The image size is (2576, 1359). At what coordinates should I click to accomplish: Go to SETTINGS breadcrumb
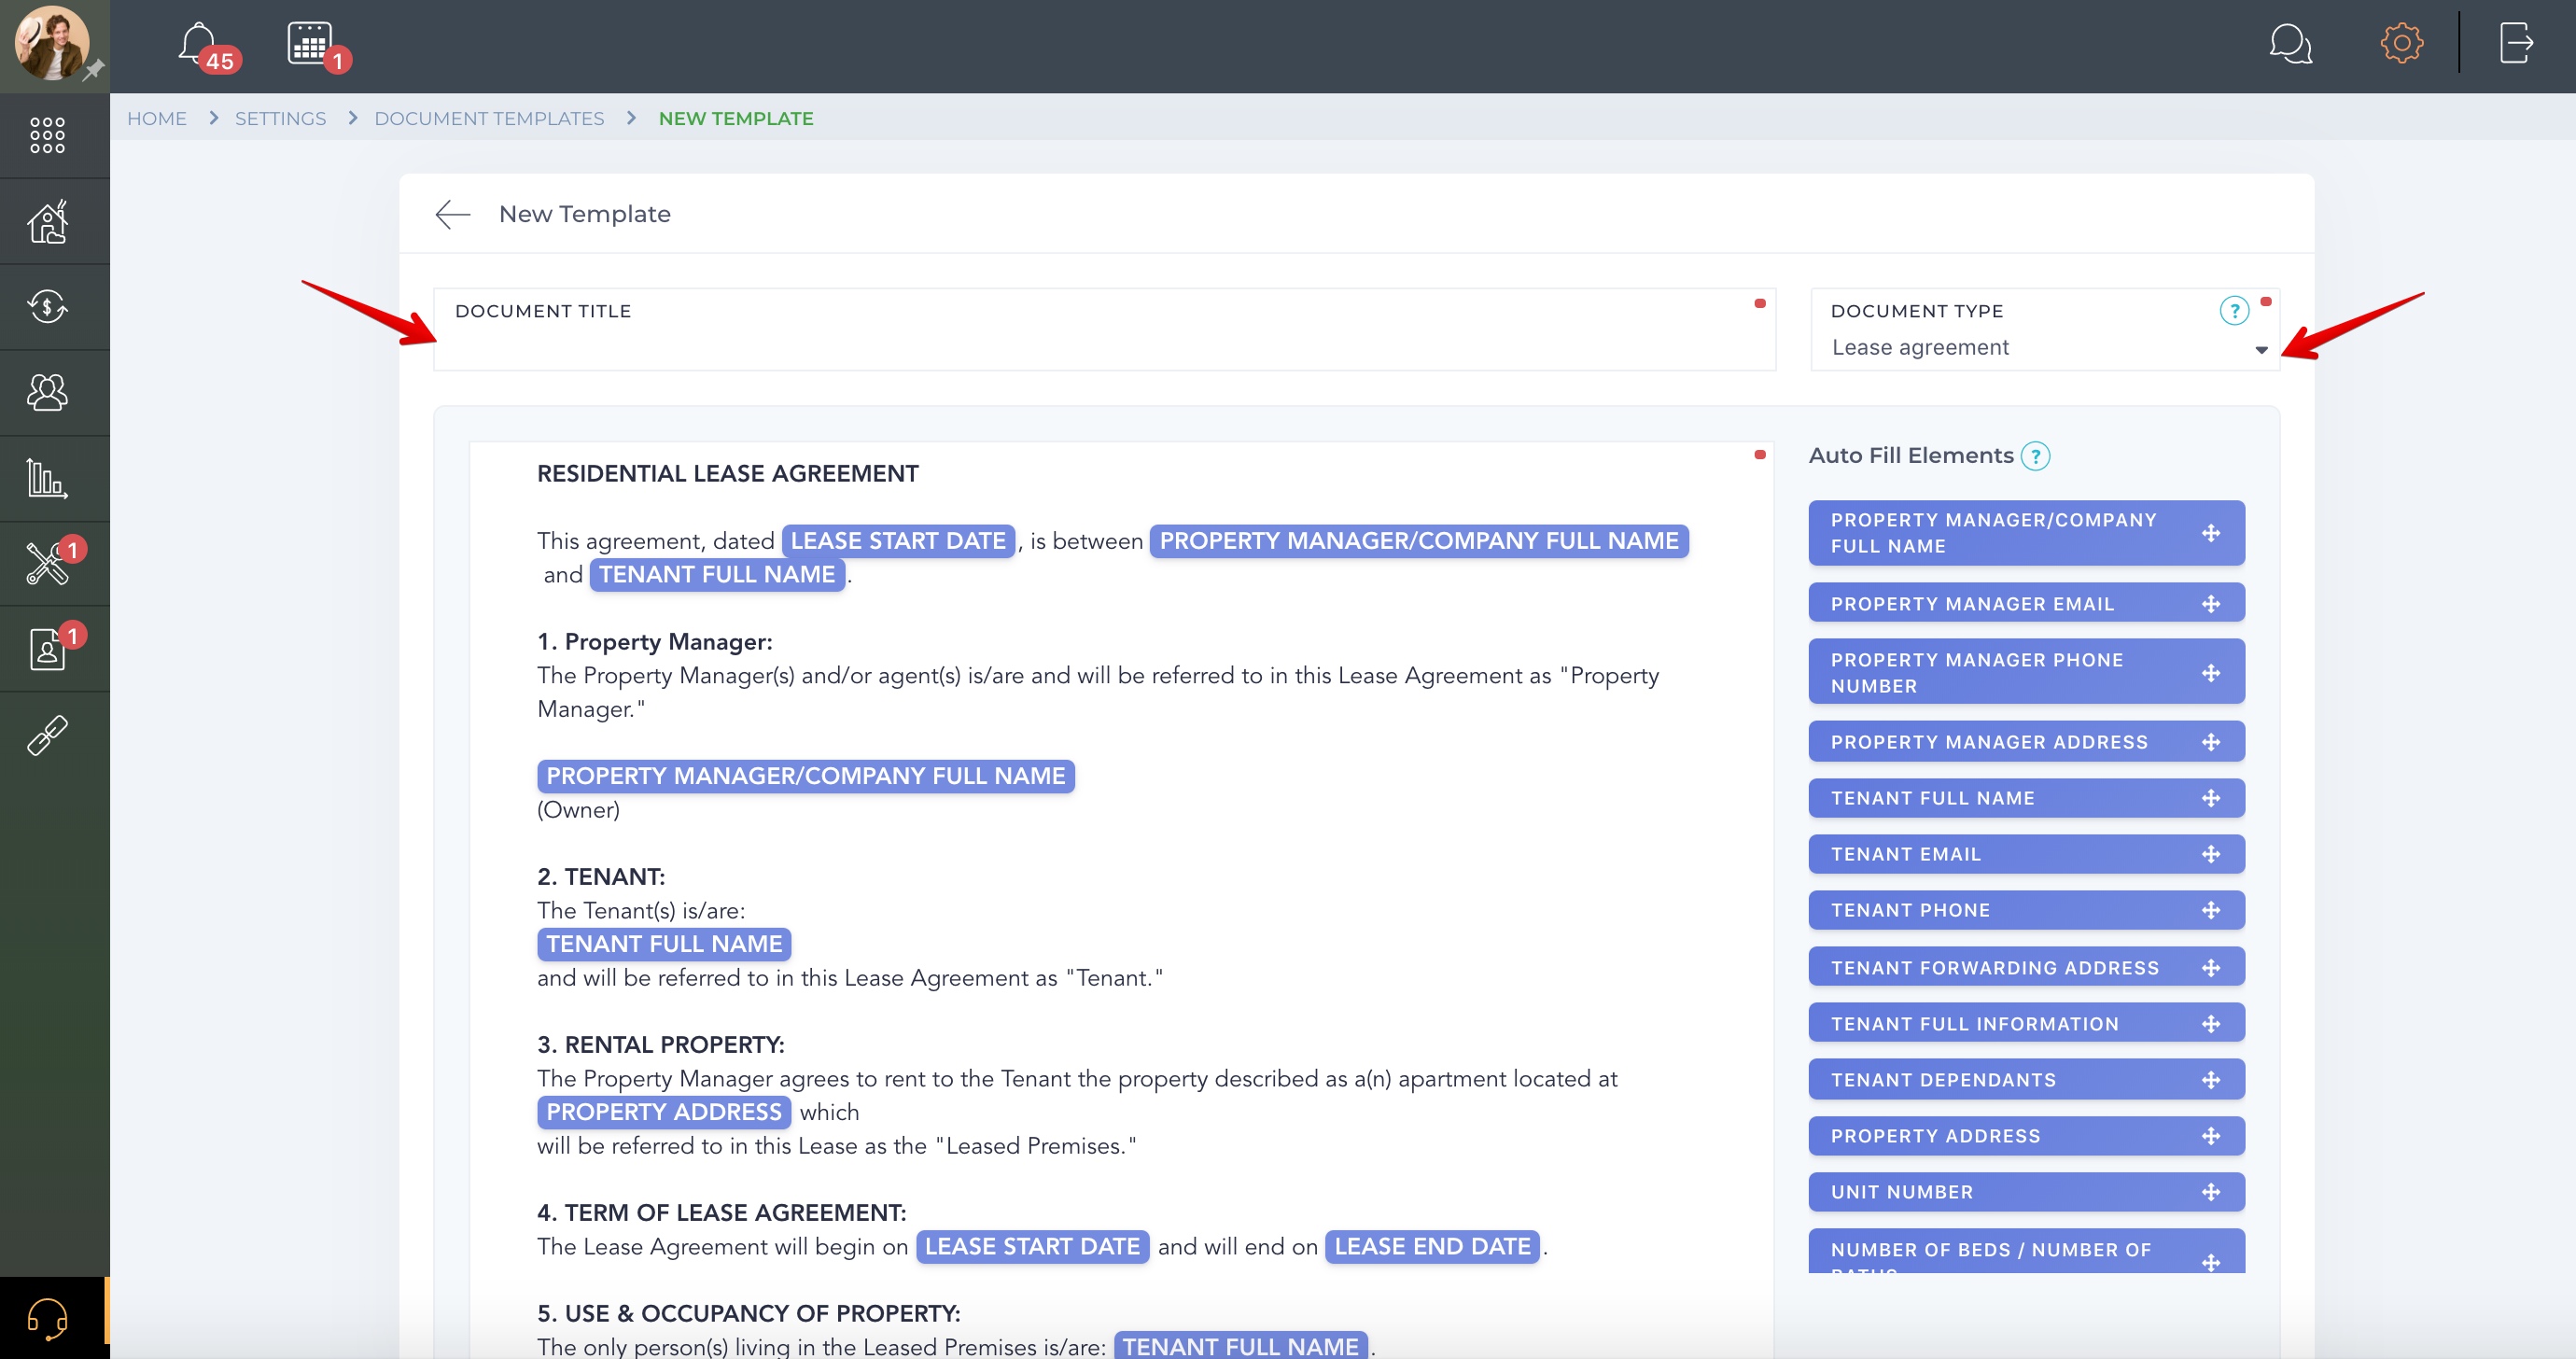[x=280, y=119]
